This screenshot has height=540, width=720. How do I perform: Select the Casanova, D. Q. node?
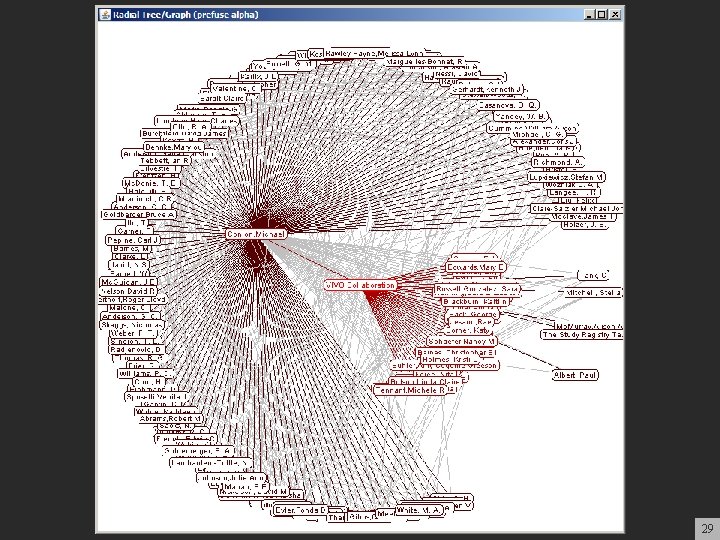tap(507, 105)
